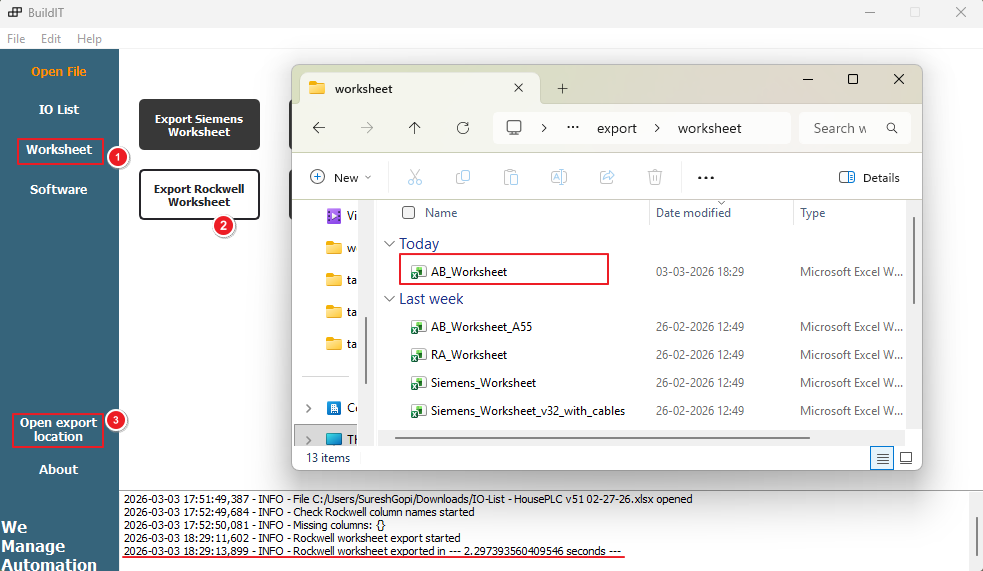Viewport: 983px width, 571px height.
Task: Expand the breadcrumb chevron after export
Action: tap(656, 128)
